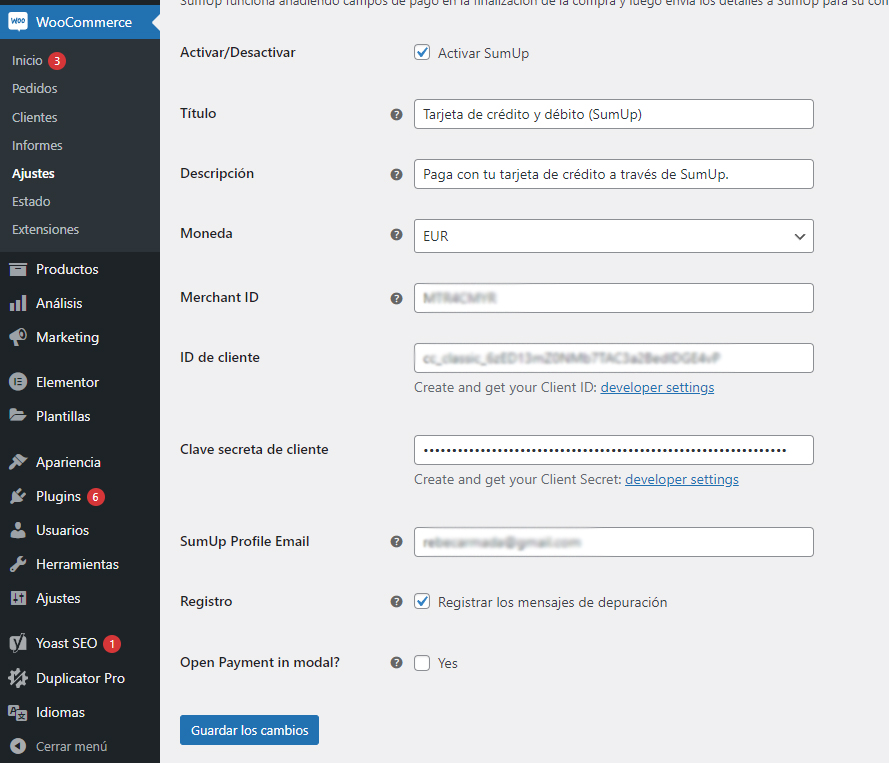Viewport: 889px width, 763px height.
Task: Click the help icon beside Título
Action: pos(396,114)
